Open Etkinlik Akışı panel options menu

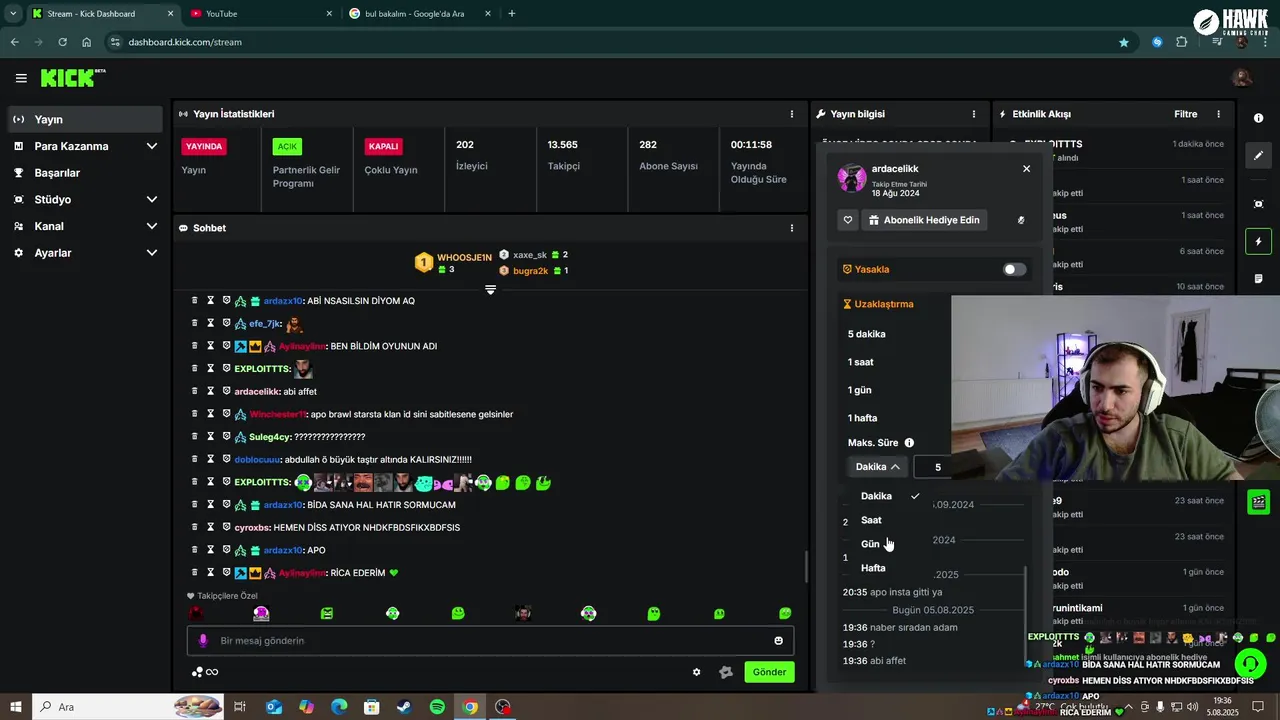click(x=1218, y=114)
